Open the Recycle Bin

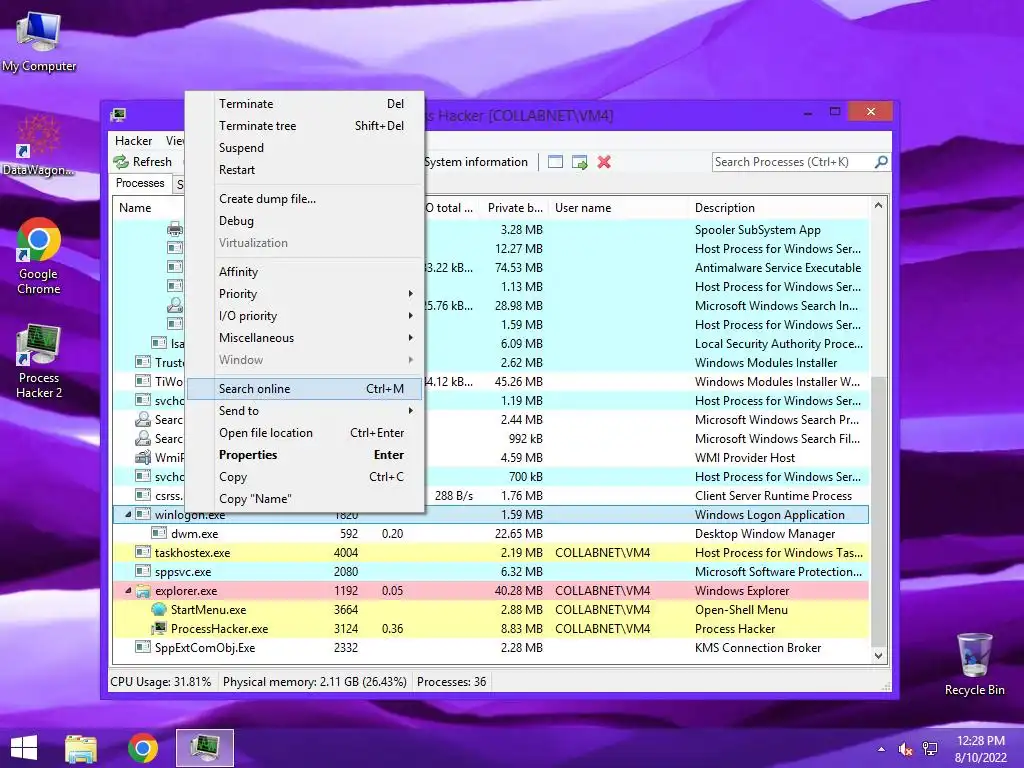tap(974, 664)
